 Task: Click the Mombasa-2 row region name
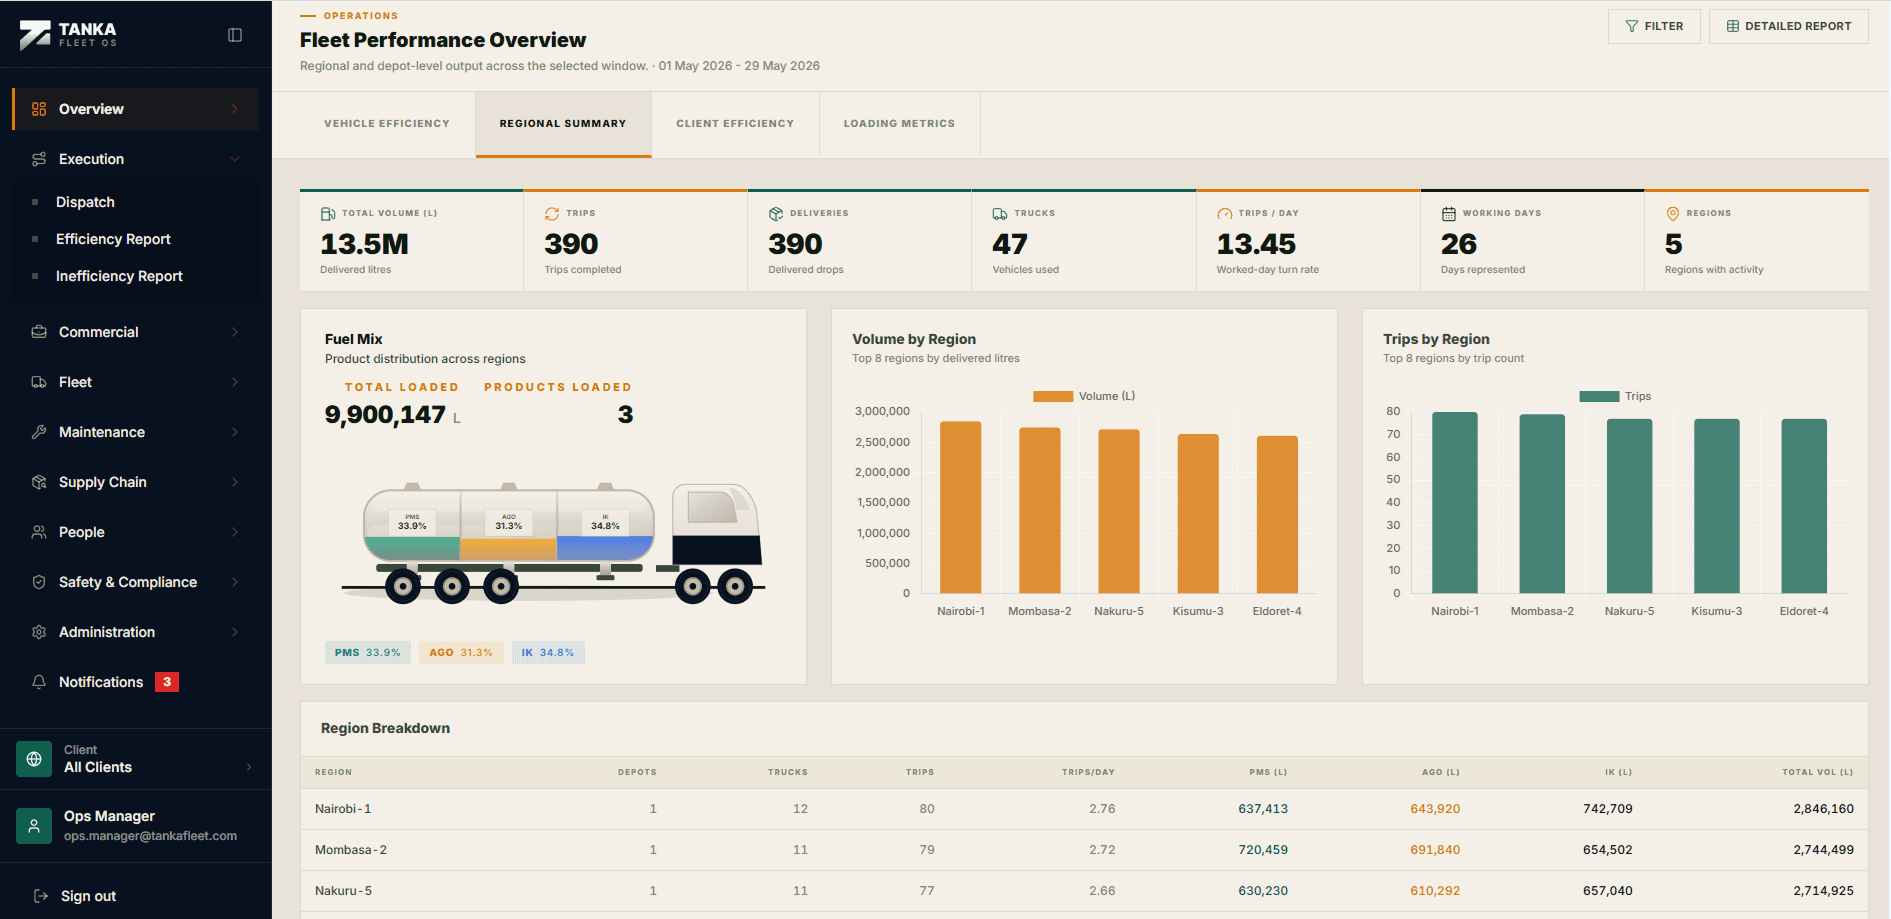[351, 850]
